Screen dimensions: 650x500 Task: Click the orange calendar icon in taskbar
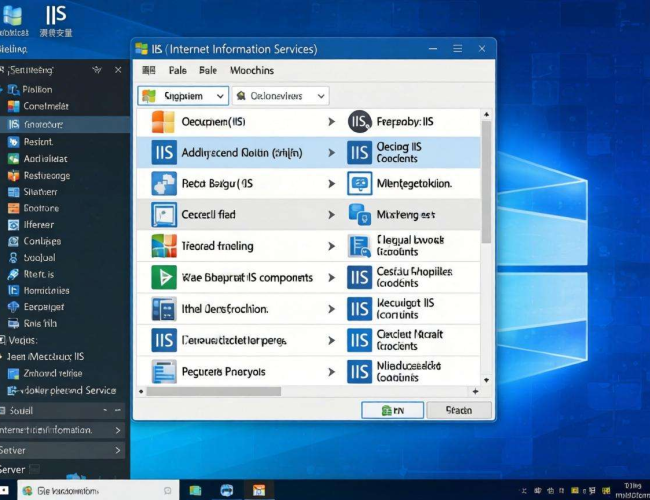pos(259,490)
